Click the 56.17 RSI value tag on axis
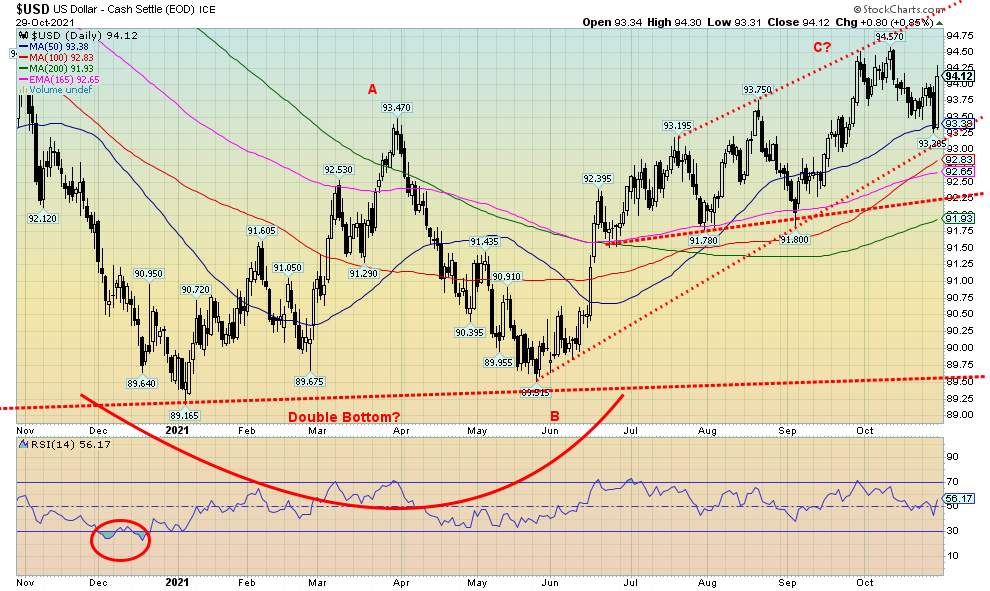The height and width of the screenshot is (591, 990). click(x=958, y=497)
